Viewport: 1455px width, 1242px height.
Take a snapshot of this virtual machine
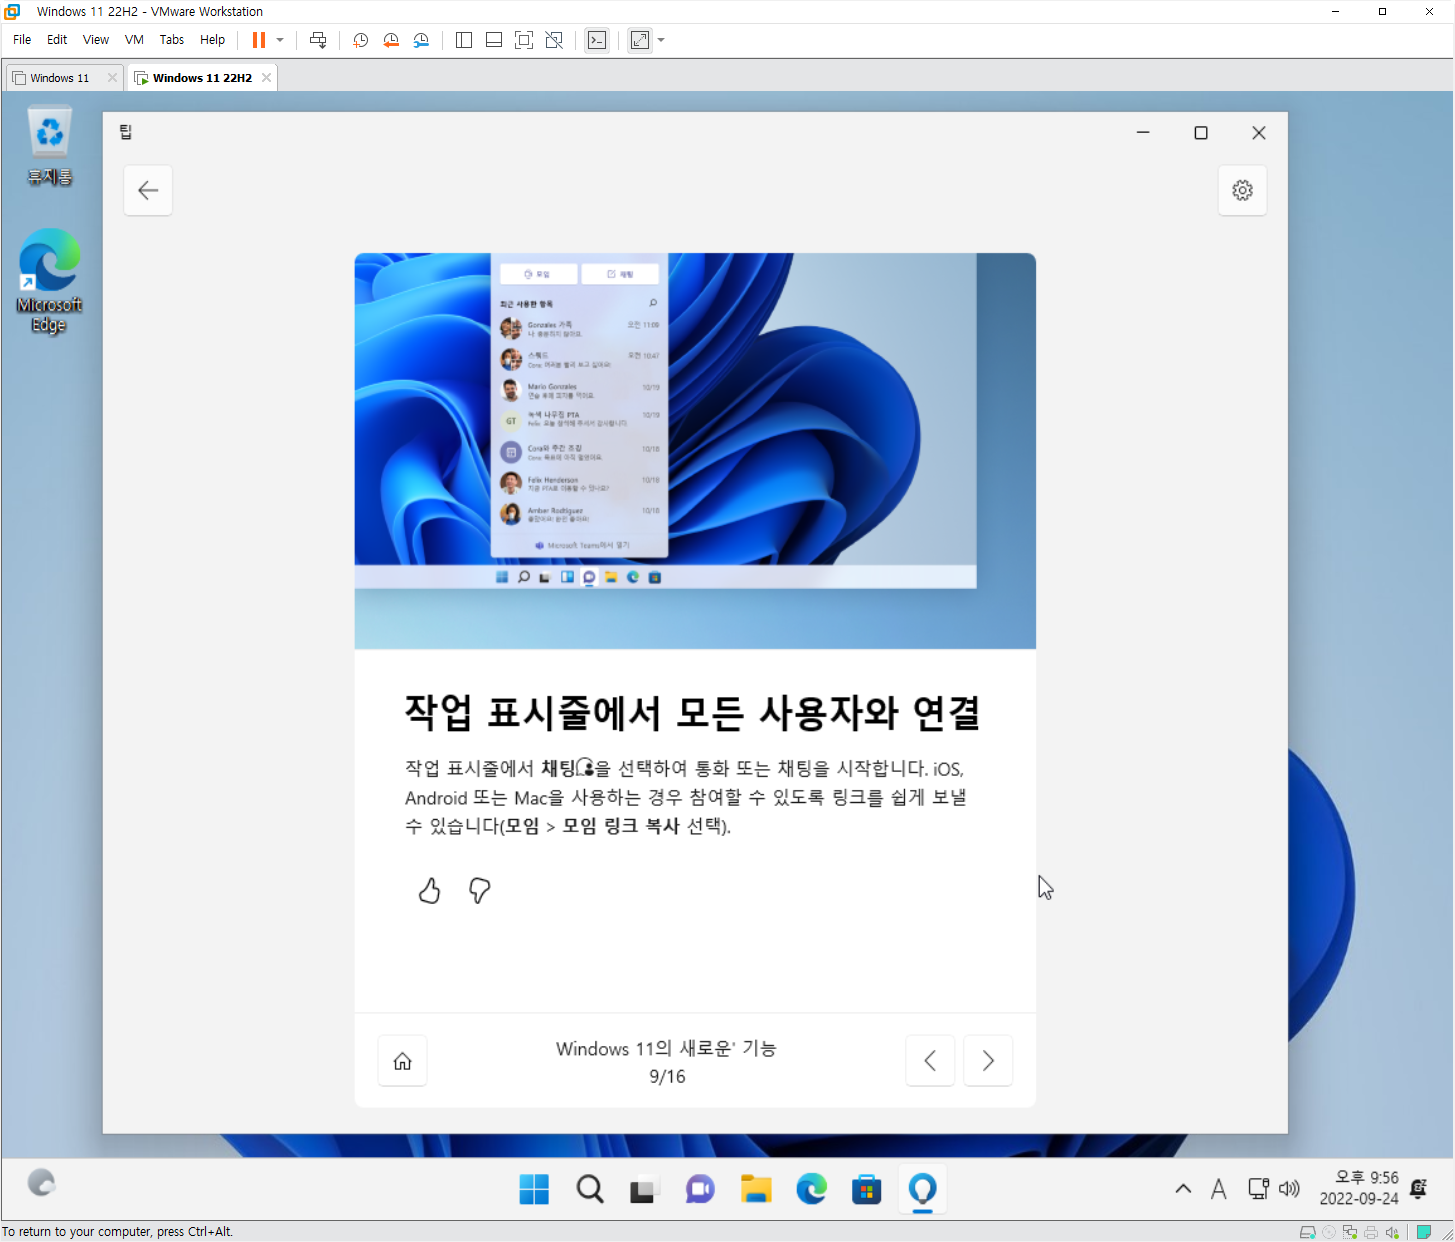[361, 40]
